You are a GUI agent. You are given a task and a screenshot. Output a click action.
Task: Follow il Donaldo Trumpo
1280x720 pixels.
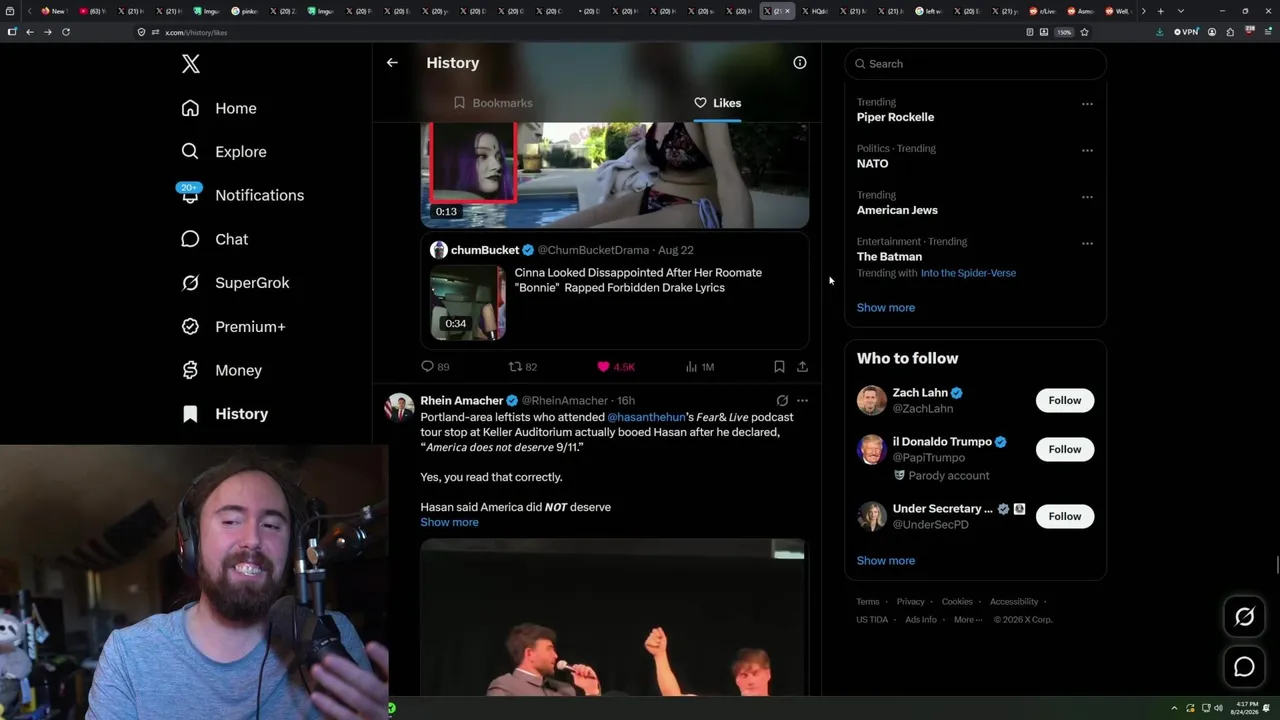(x=1065, y=450)
